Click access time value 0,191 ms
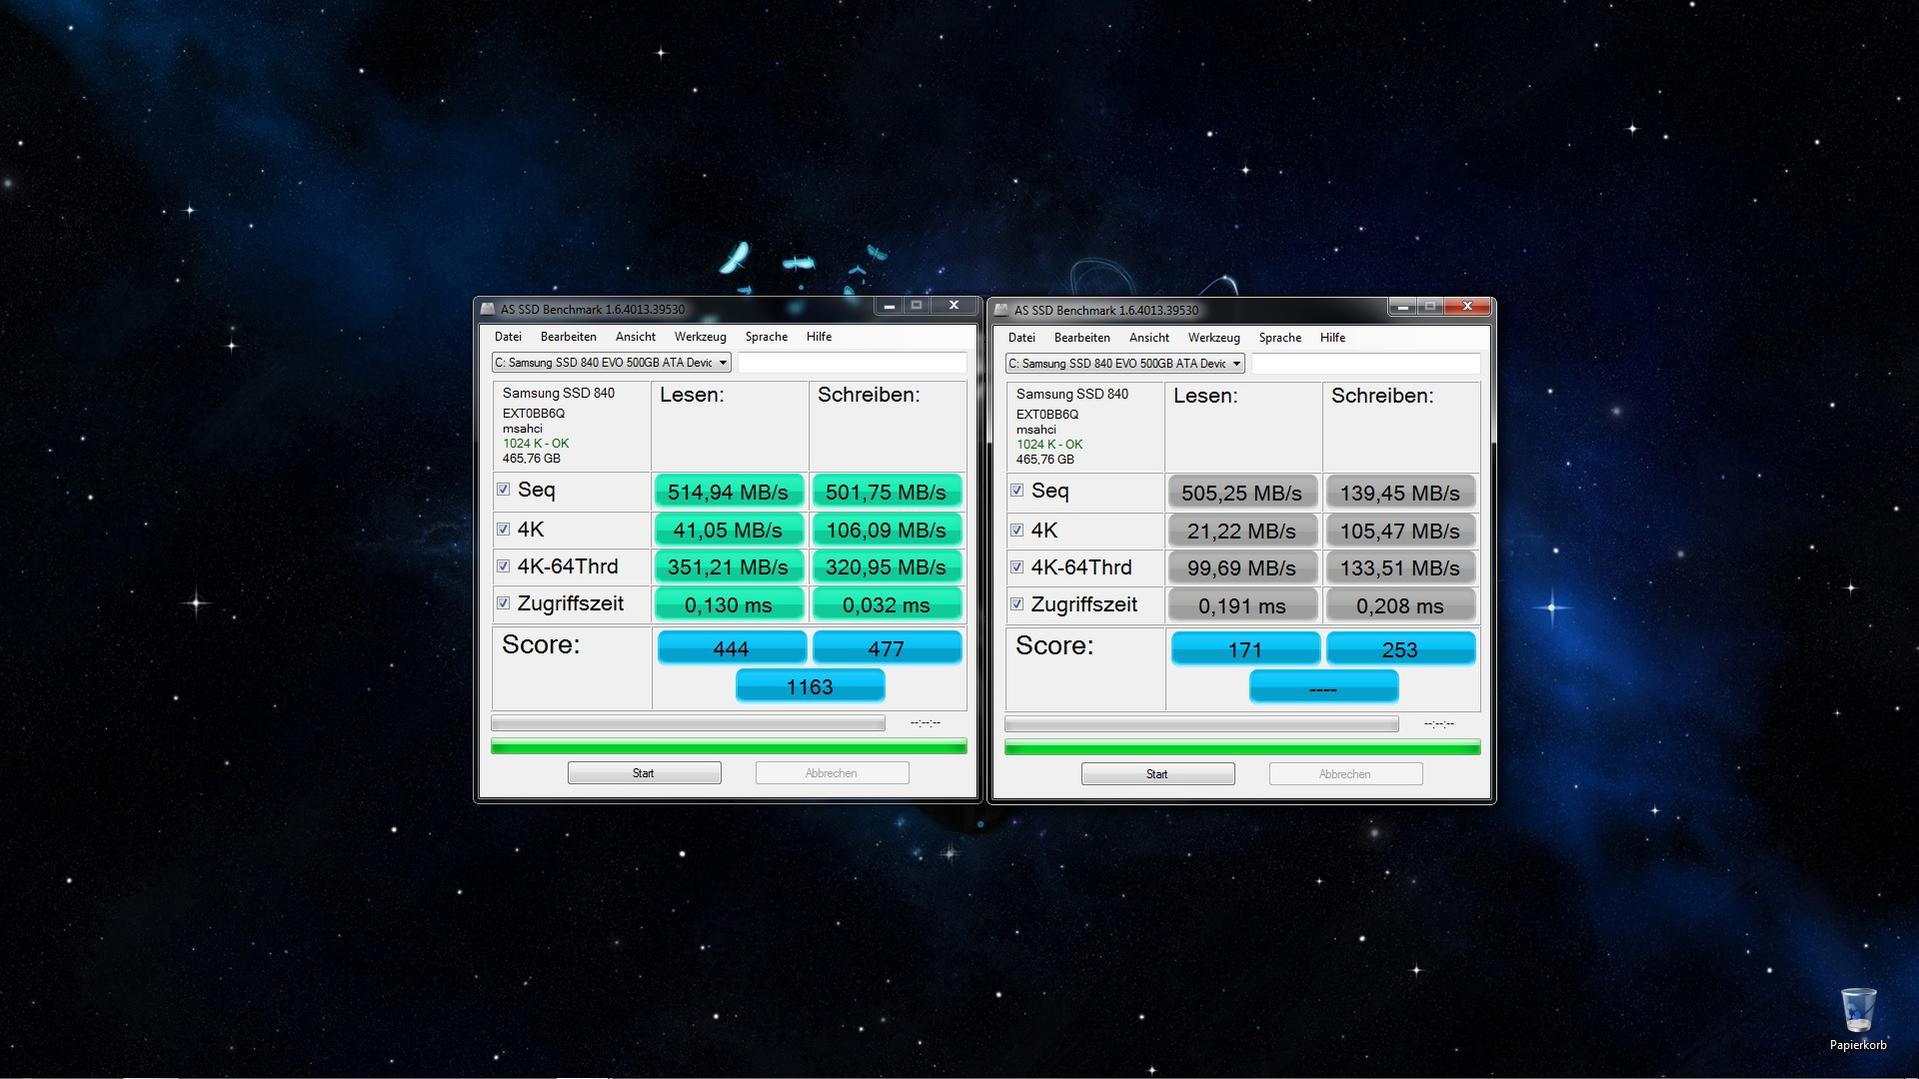1919x1079 pixels. (x=1243, y=606)
